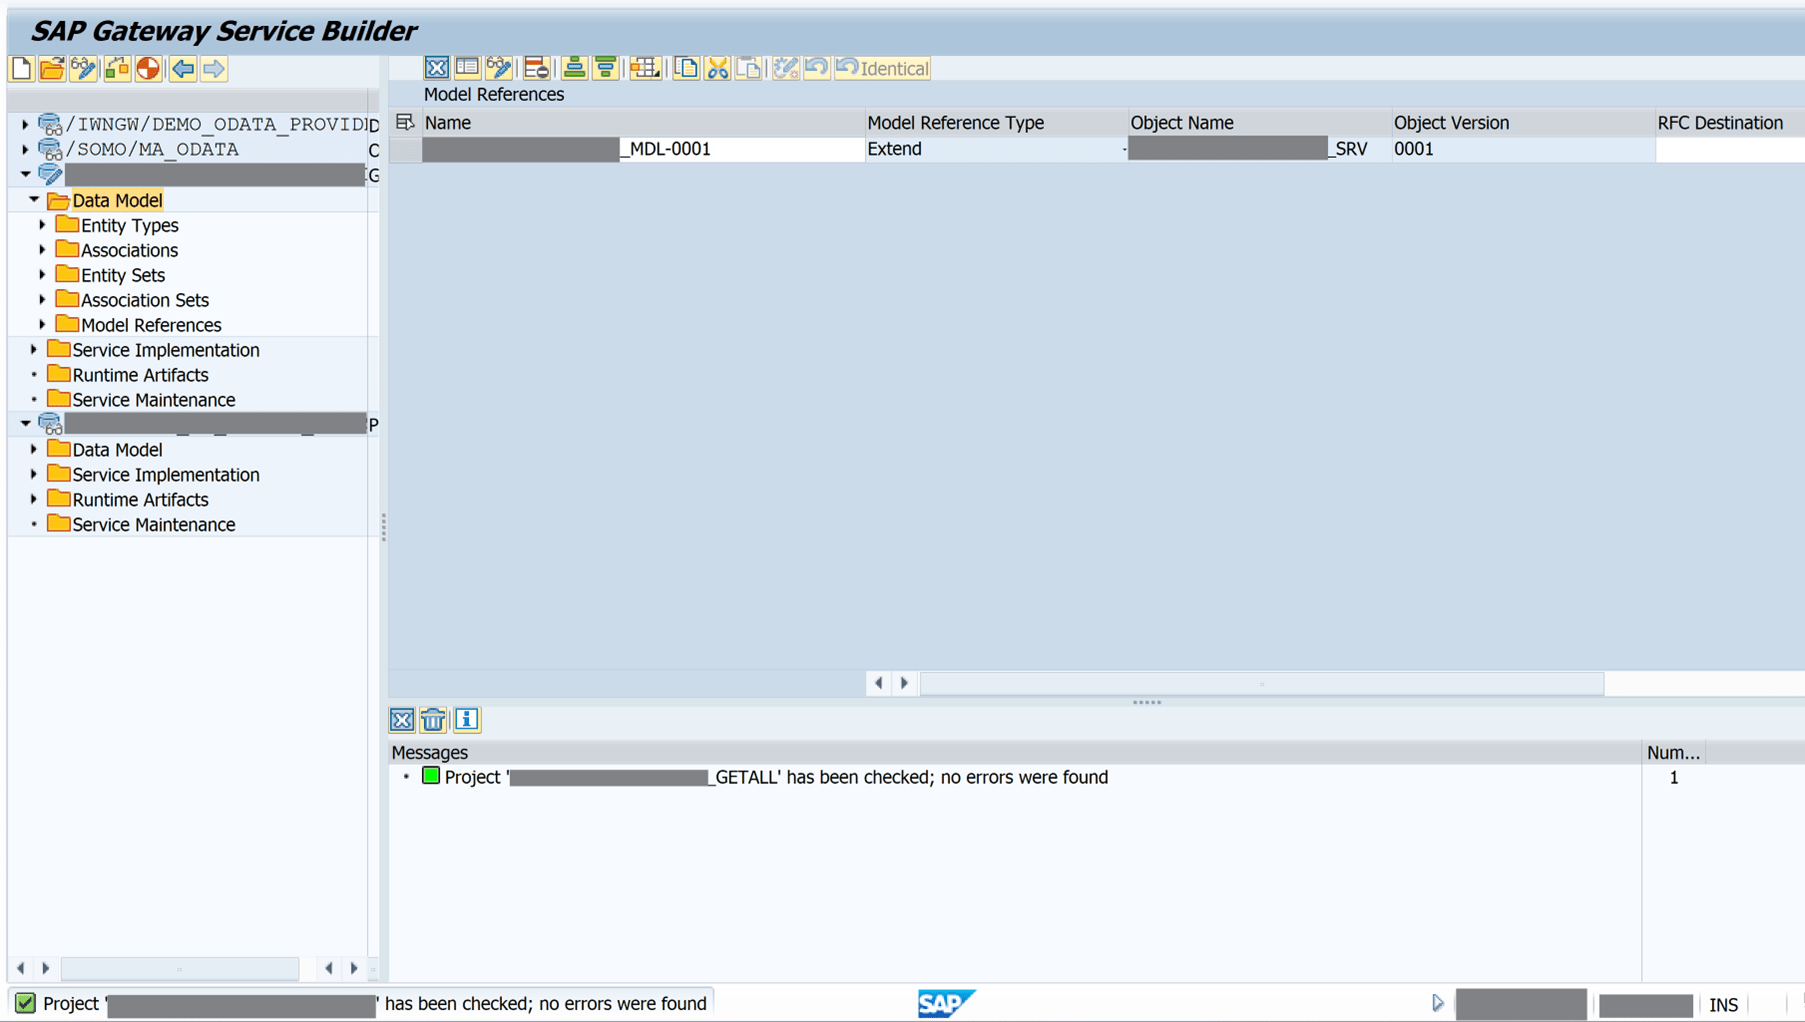
Task: Expand the /SOMO/MA_ODATA project node
Action: coord(24,148)
